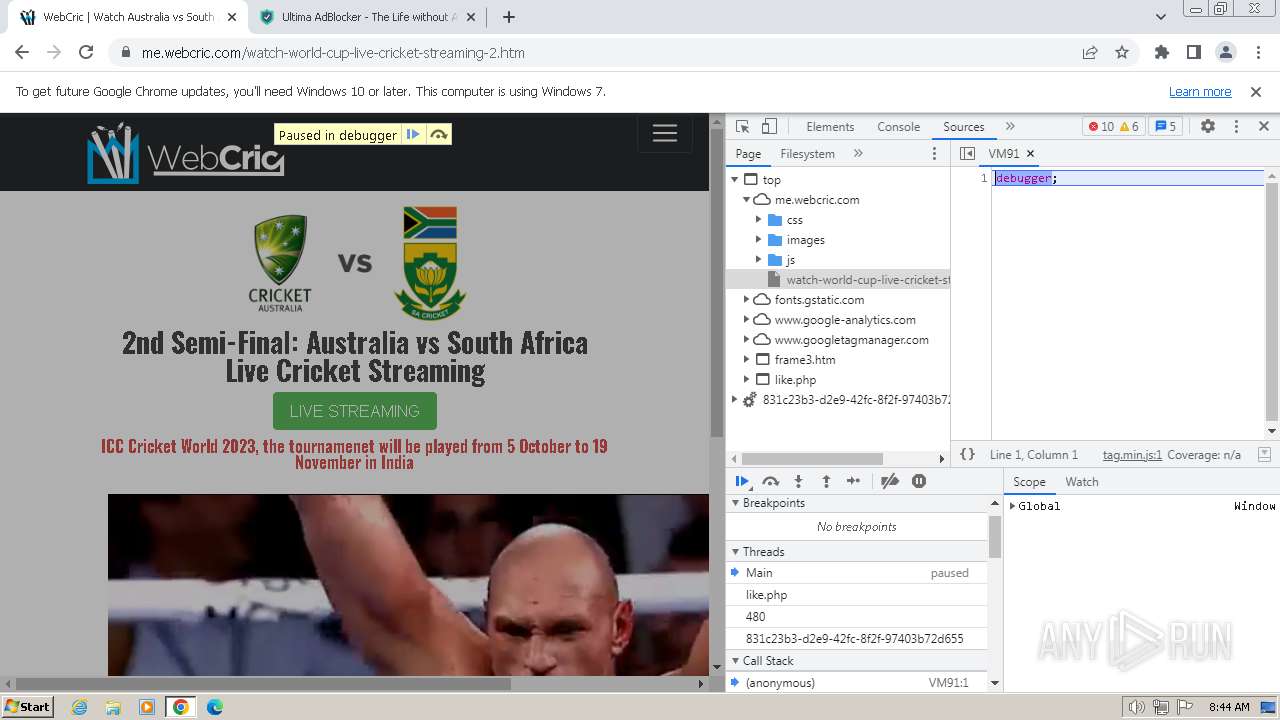Open navigator pane more options menu
This screenshot has height=720, width=1280.
point(935,153)
